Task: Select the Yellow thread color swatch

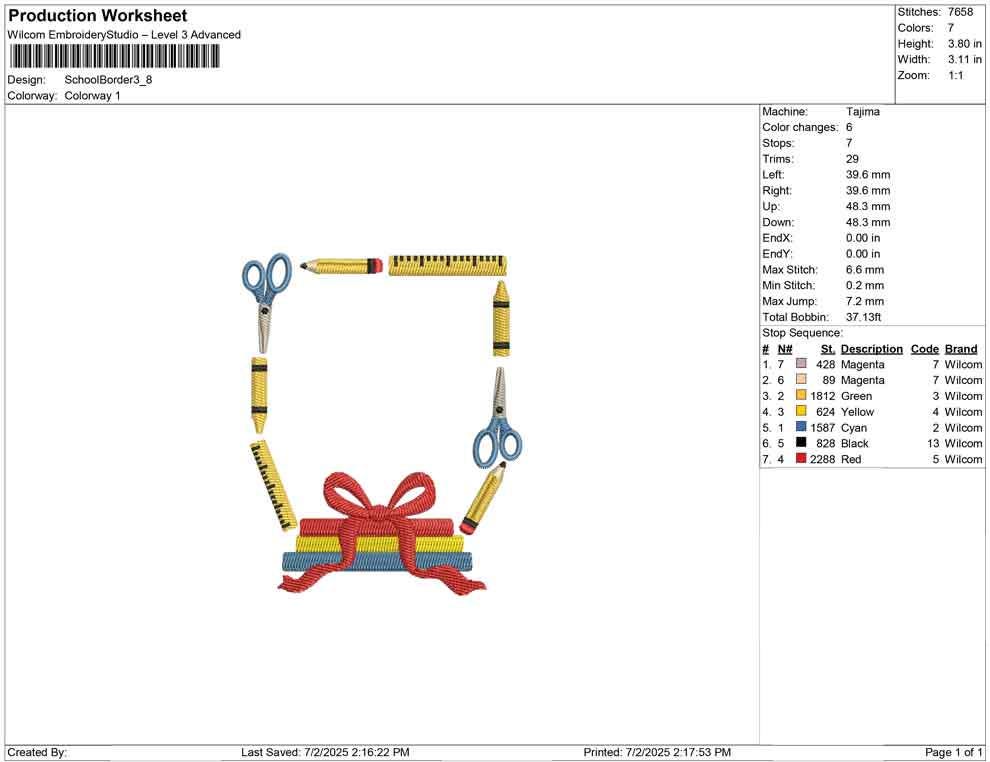Action: (801, 412)
